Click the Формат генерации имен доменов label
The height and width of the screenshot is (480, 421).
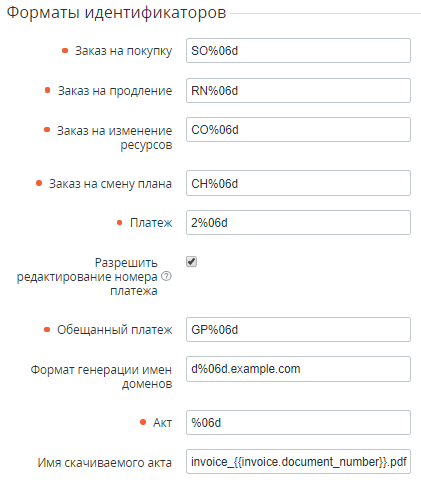[101, 377]
